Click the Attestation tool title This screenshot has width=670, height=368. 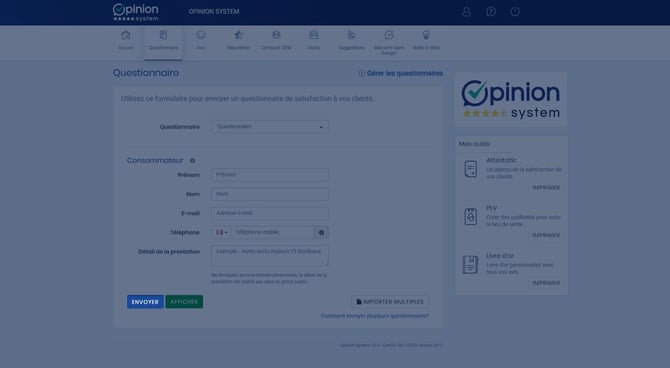point(501,160)
